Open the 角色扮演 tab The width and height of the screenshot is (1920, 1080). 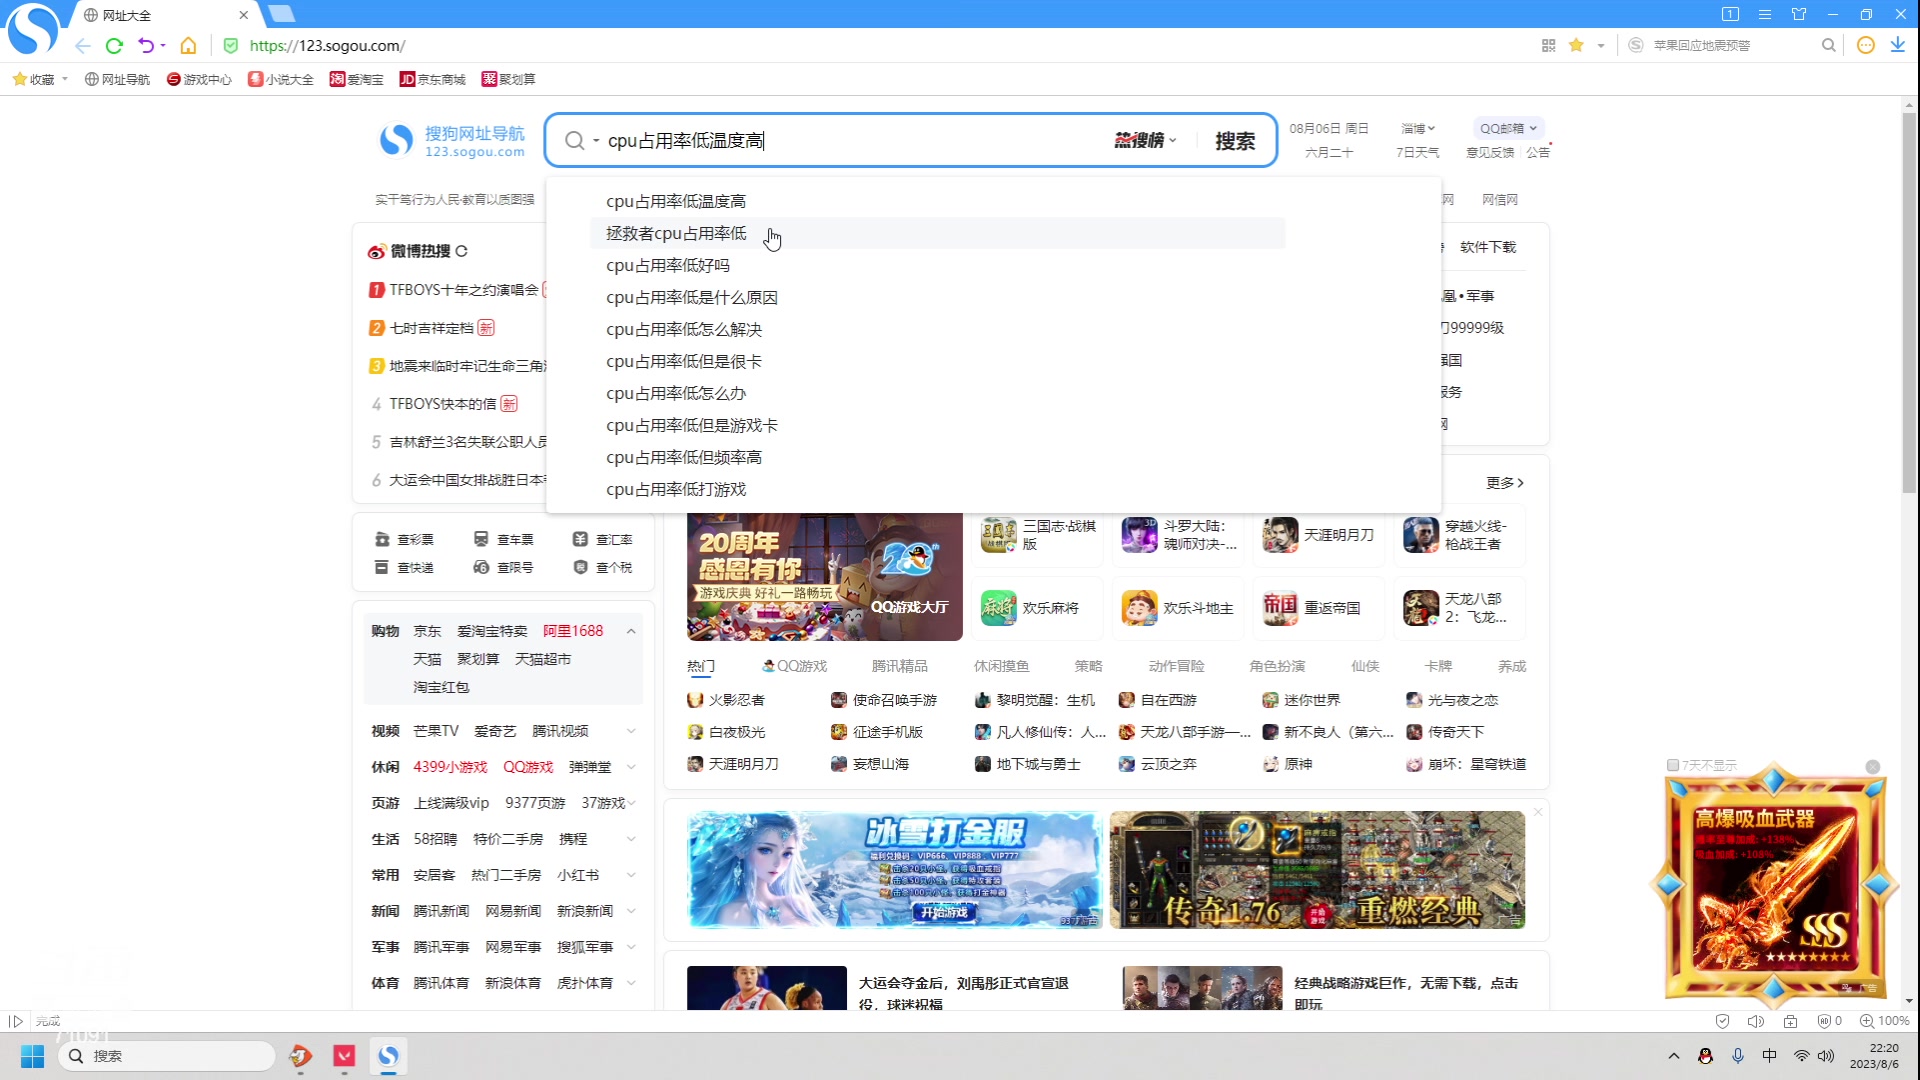click(x=1276, y=666)
